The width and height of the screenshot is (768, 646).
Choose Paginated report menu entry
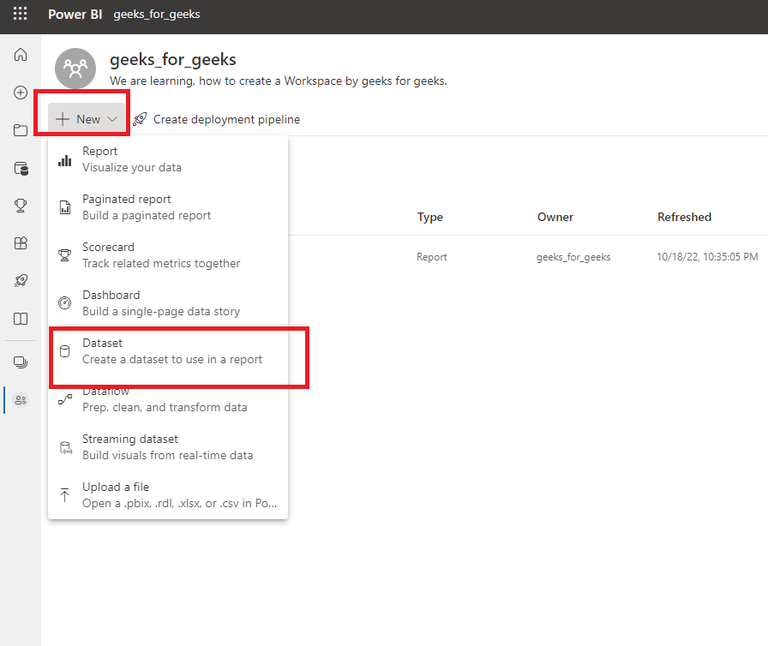168,207
